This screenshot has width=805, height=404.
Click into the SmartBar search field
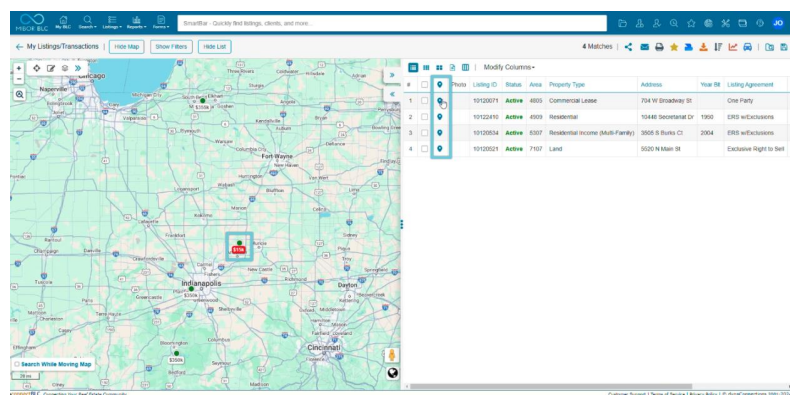click(392, 23)
